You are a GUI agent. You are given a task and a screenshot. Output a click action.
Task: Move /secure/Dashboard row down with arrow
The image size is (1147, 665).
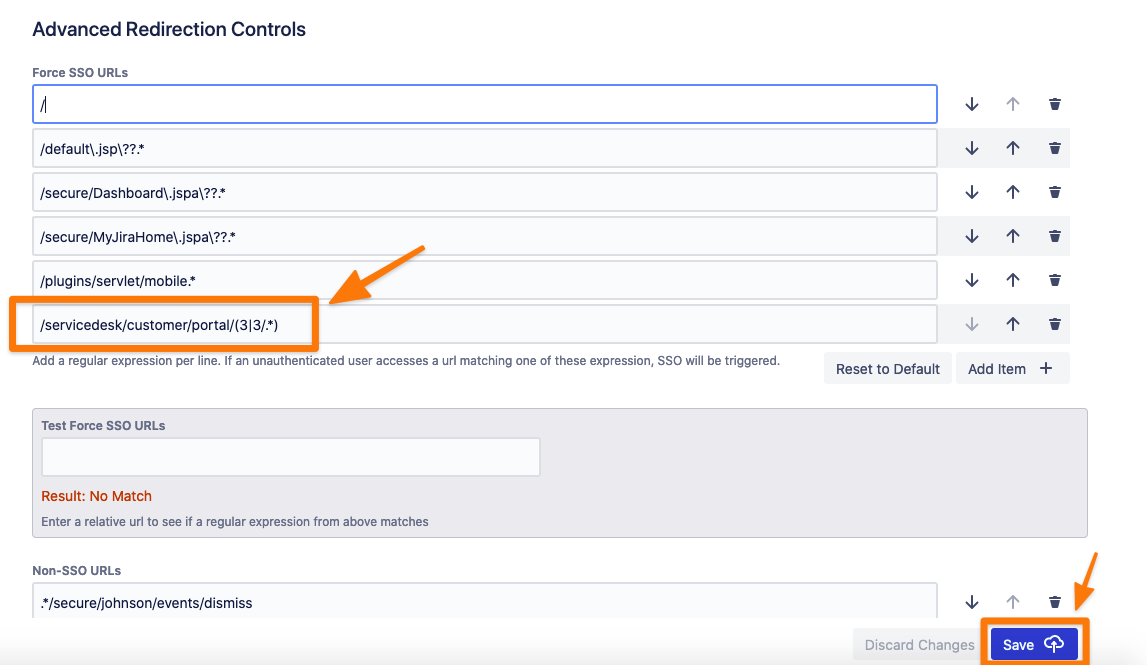[x=971, y=192]
